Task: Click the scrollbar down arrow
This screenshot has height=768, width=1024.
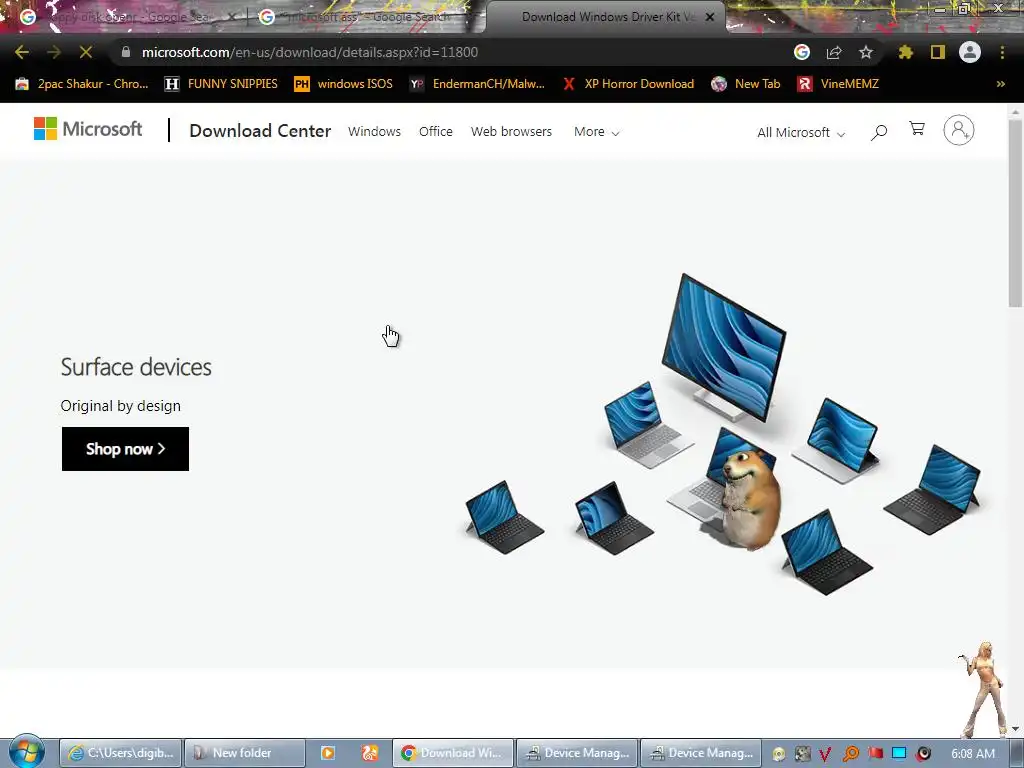Action: tap(1015, 729)
